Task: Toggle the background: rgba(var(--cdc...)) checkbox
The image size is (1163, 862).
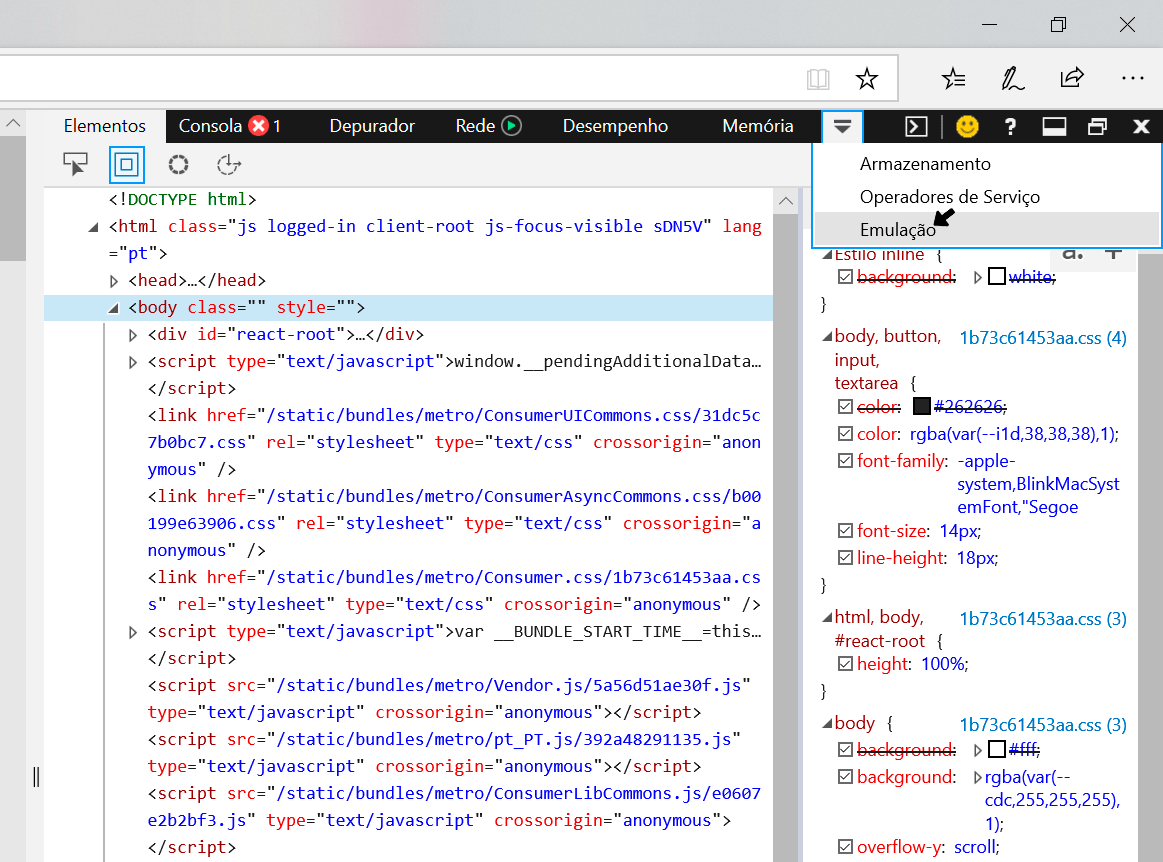Action: click(845, 777)
